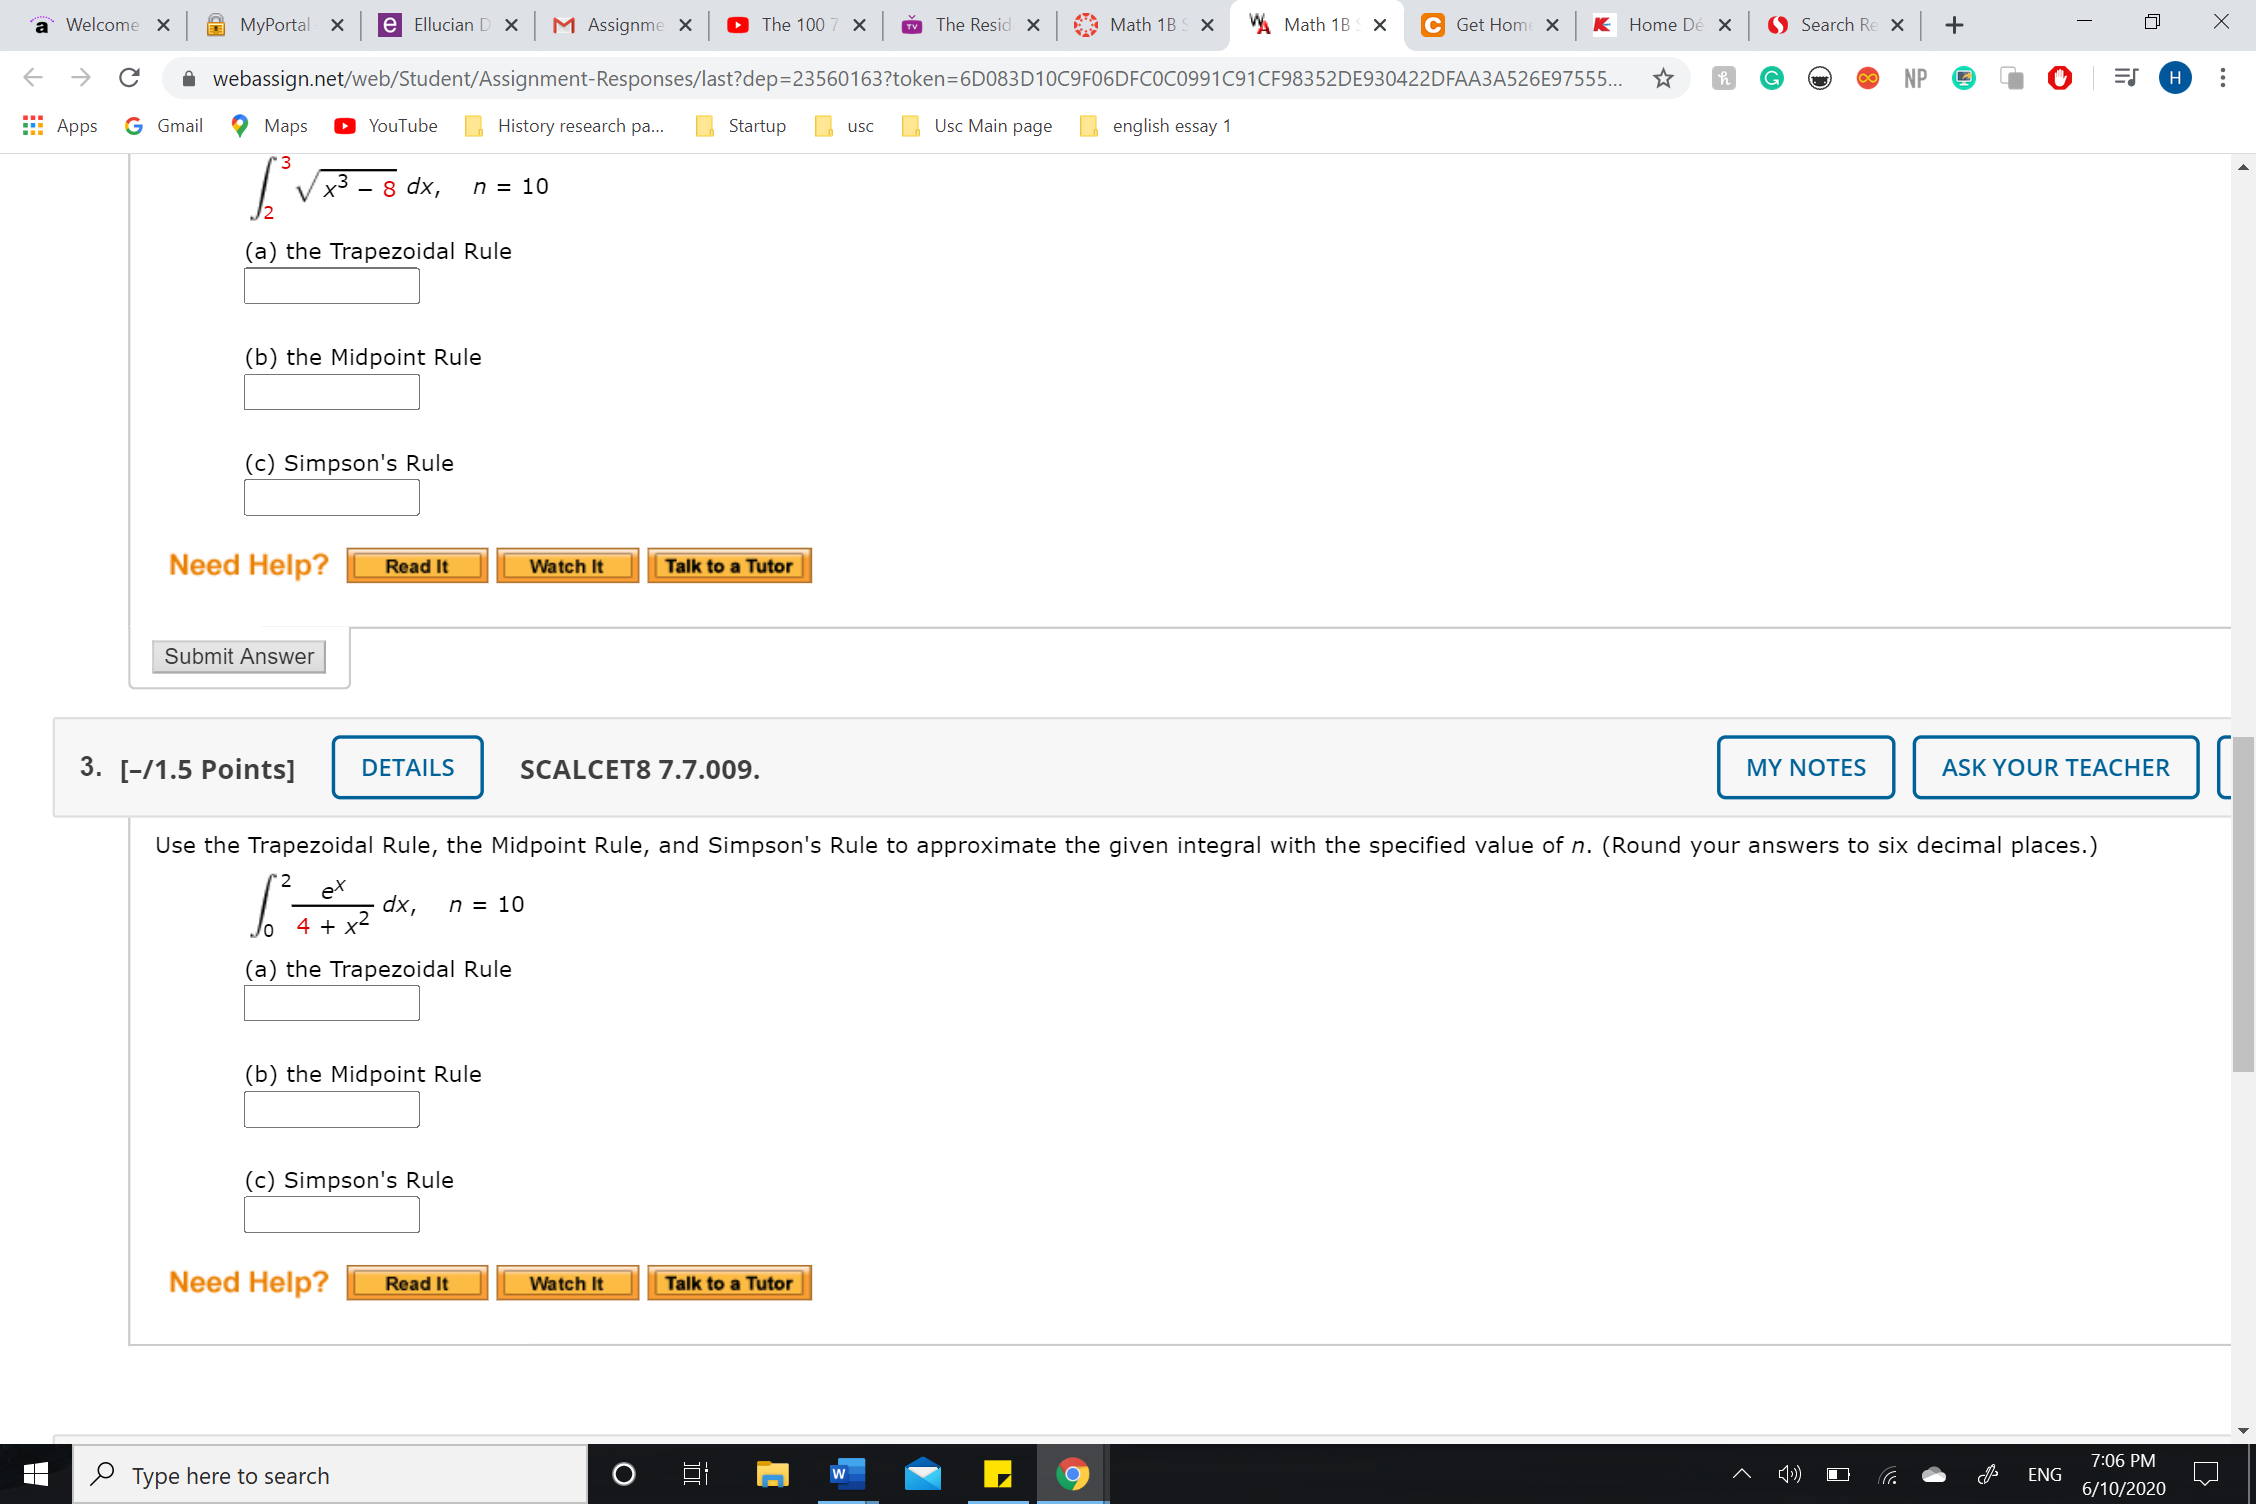Bookmark this page with the star icon

coord(1664,78)
